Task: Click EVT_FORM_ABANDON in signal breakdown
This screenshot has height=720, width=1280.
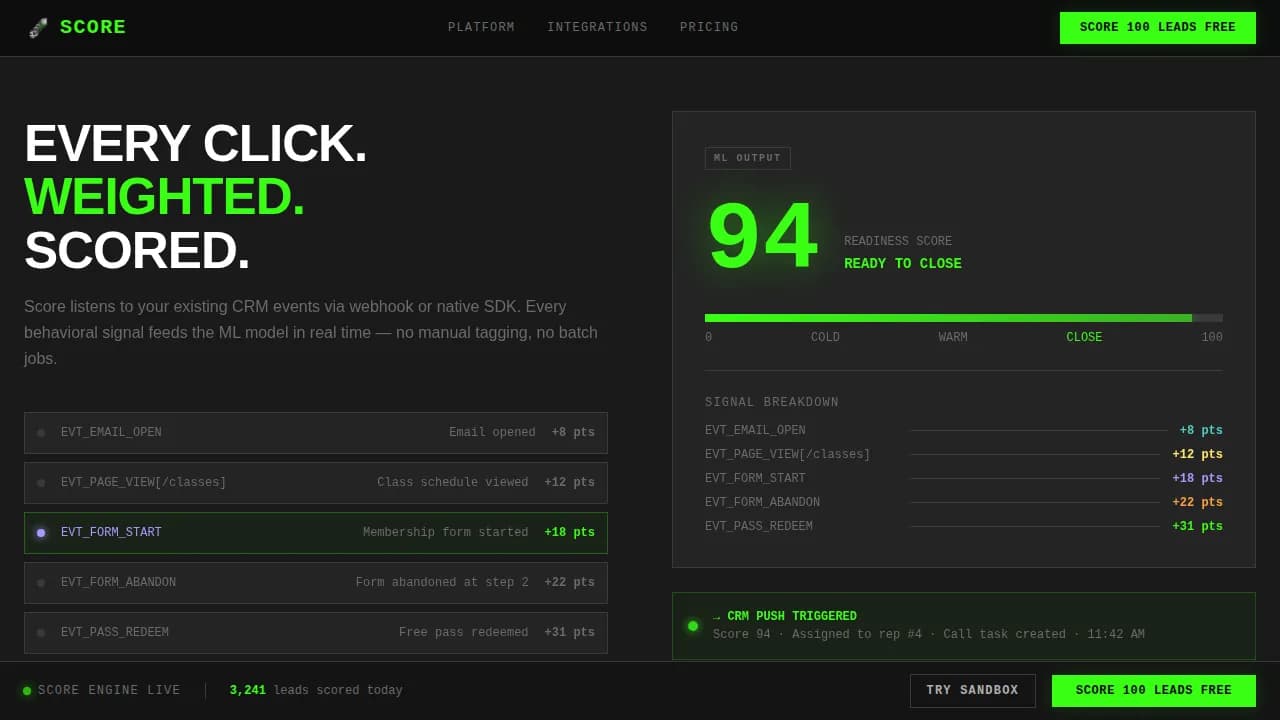Action: click(x=762, y=502)
